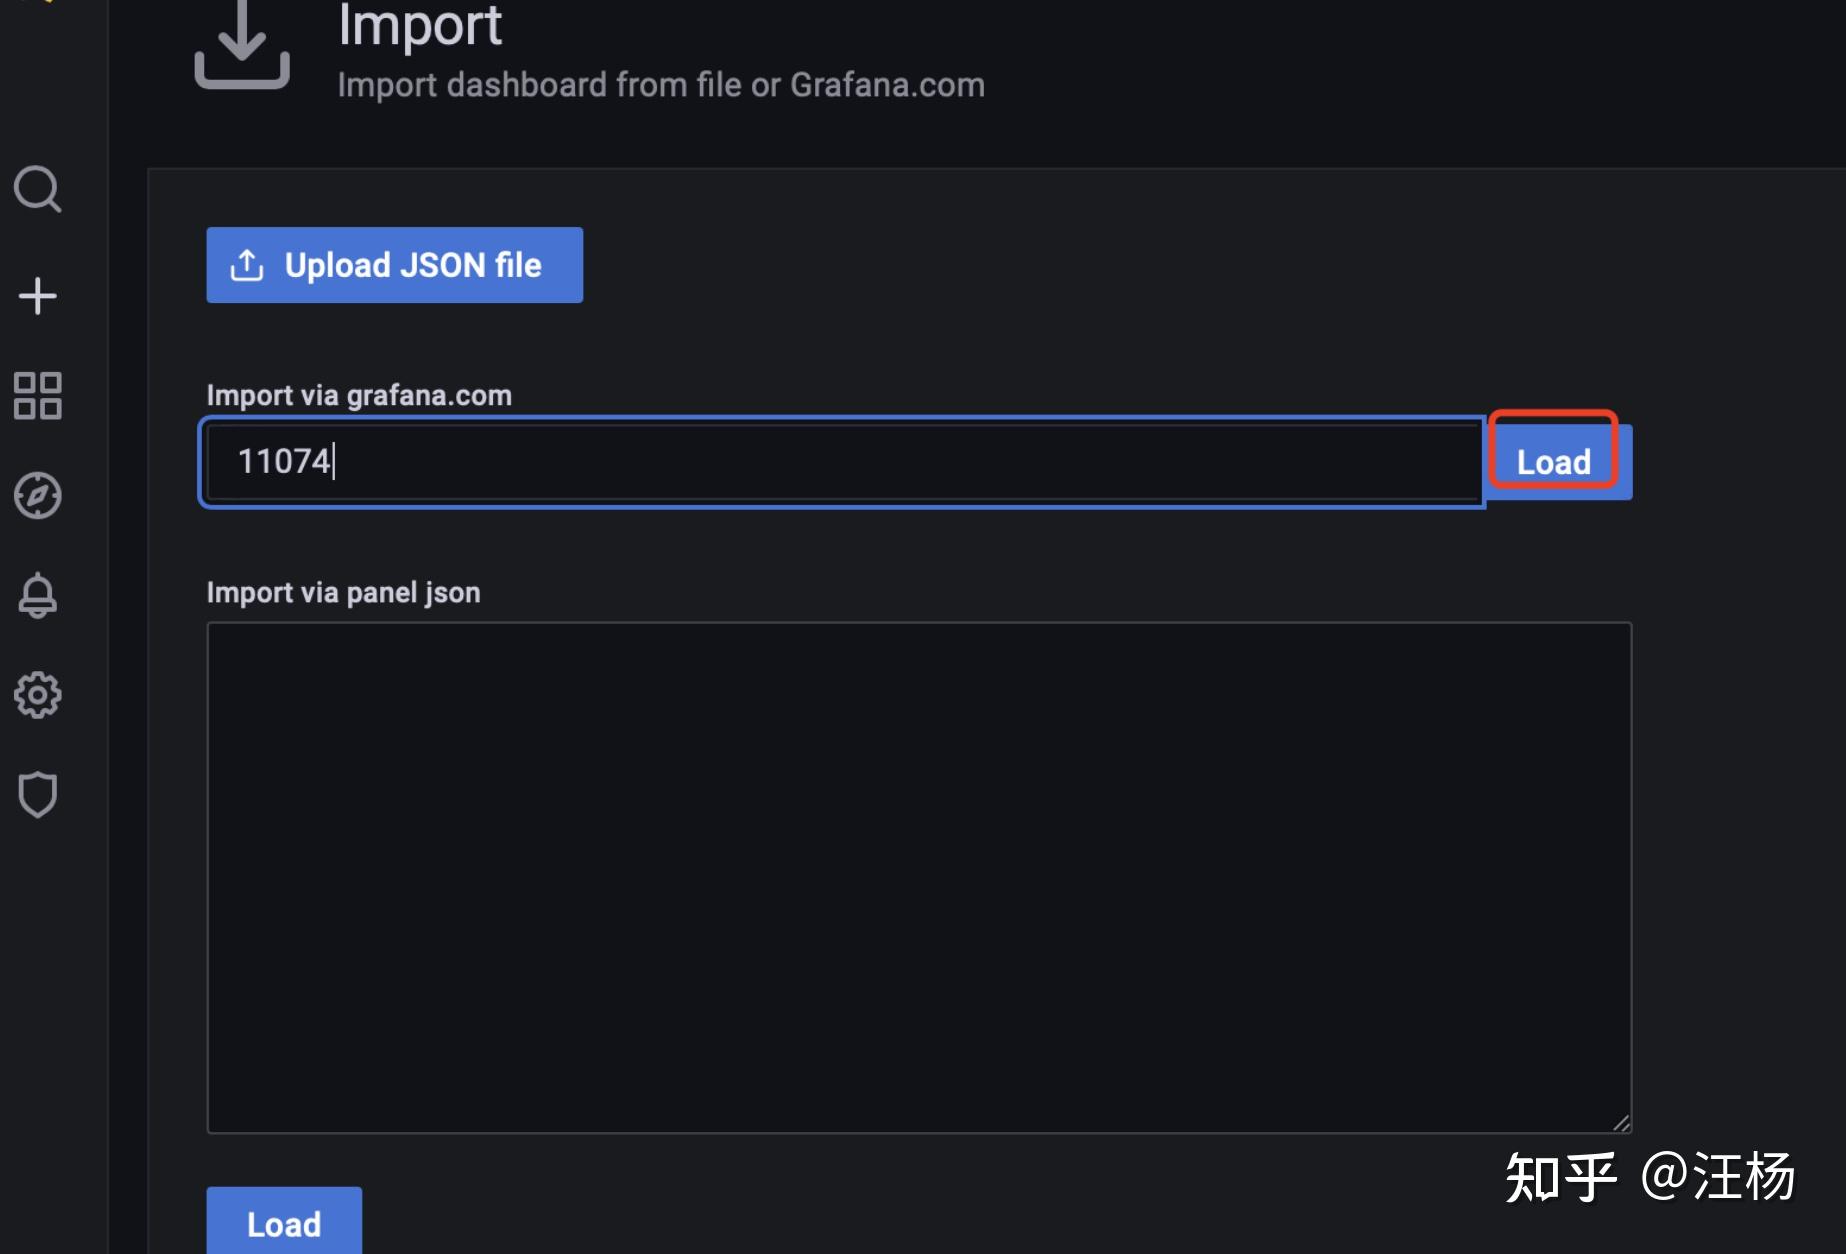Click the Import download icon in header

[x=242, y=46]
